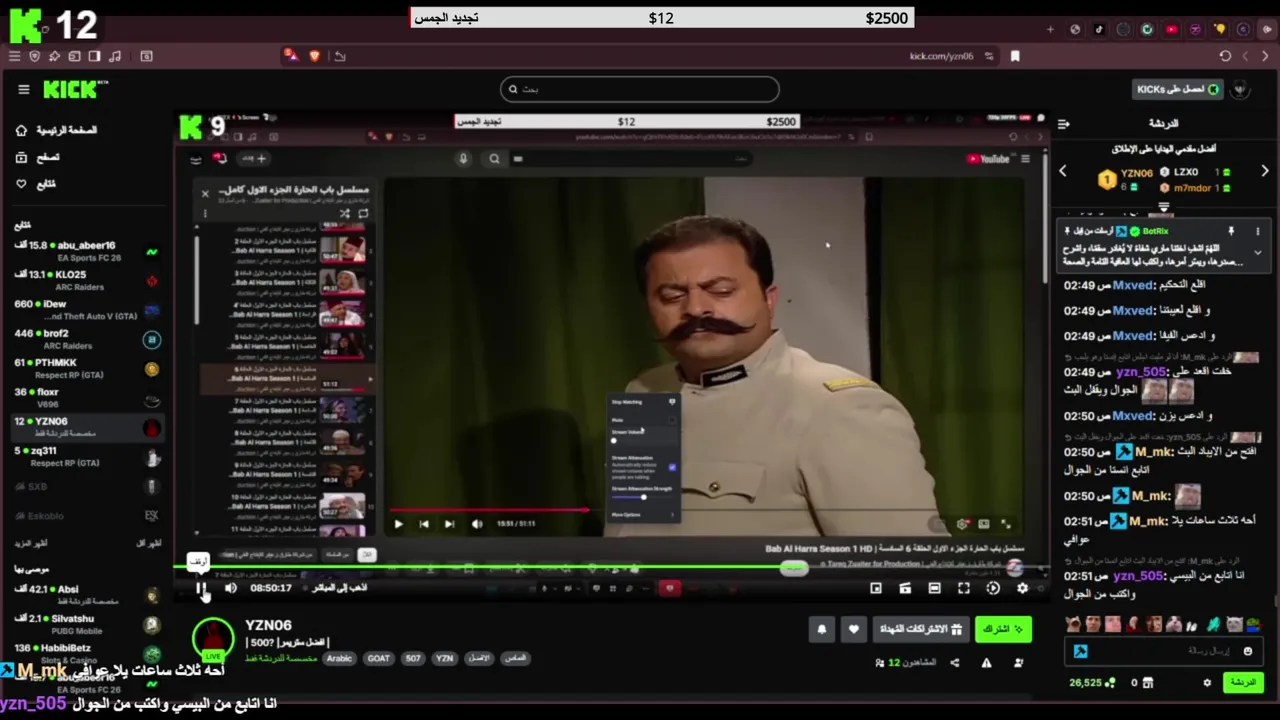Open PTHMKK channel in sidebar
This screenshot has width=1280, height=720.
(87, 368)
